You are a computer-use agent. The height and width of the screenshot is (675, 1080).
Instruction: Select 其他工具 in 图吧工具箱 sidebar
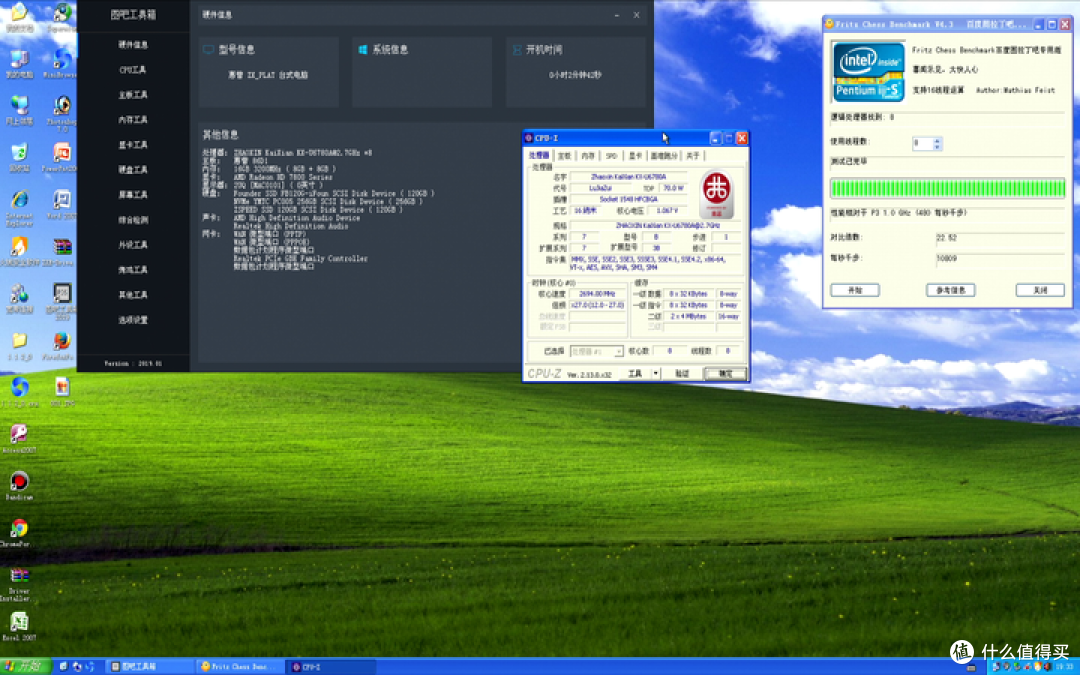(x=133, y=295)
